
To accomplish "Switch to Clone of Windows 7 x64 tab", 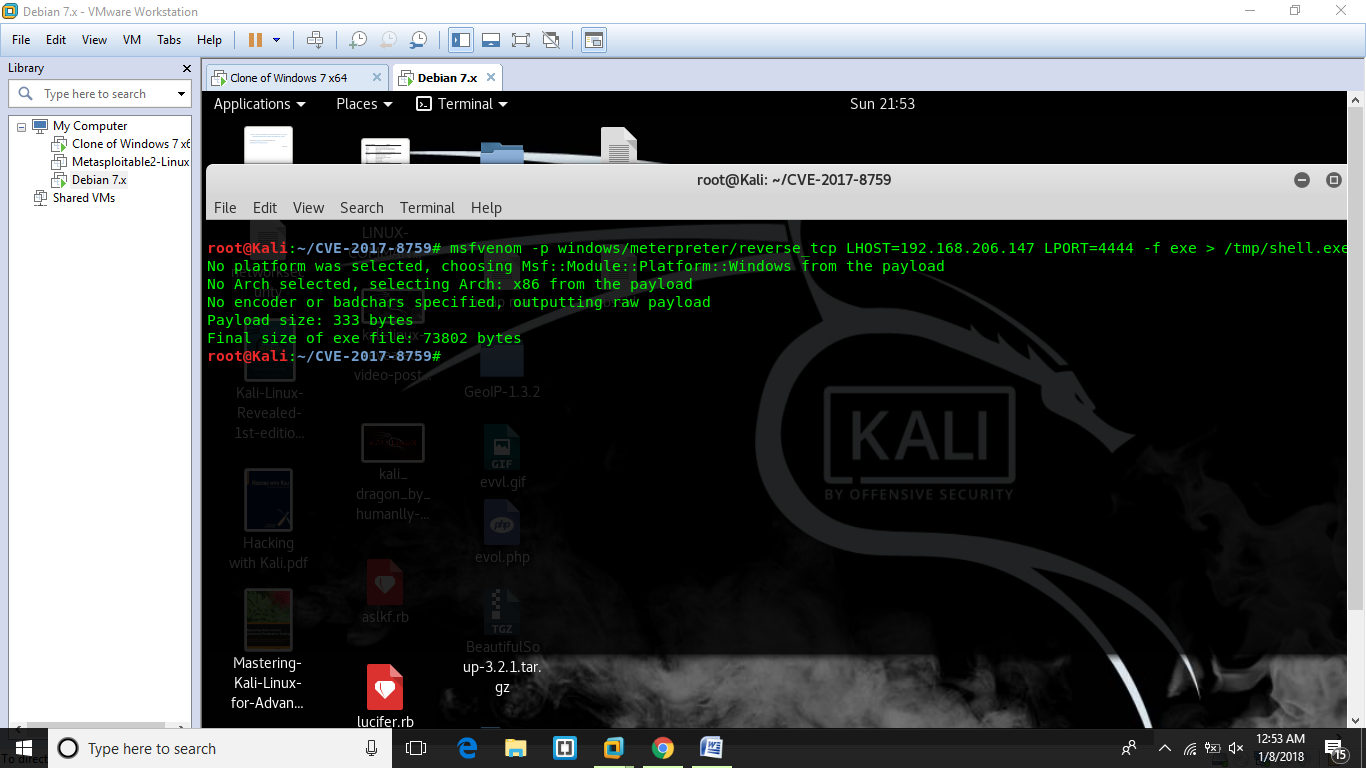I will (288, 77).
